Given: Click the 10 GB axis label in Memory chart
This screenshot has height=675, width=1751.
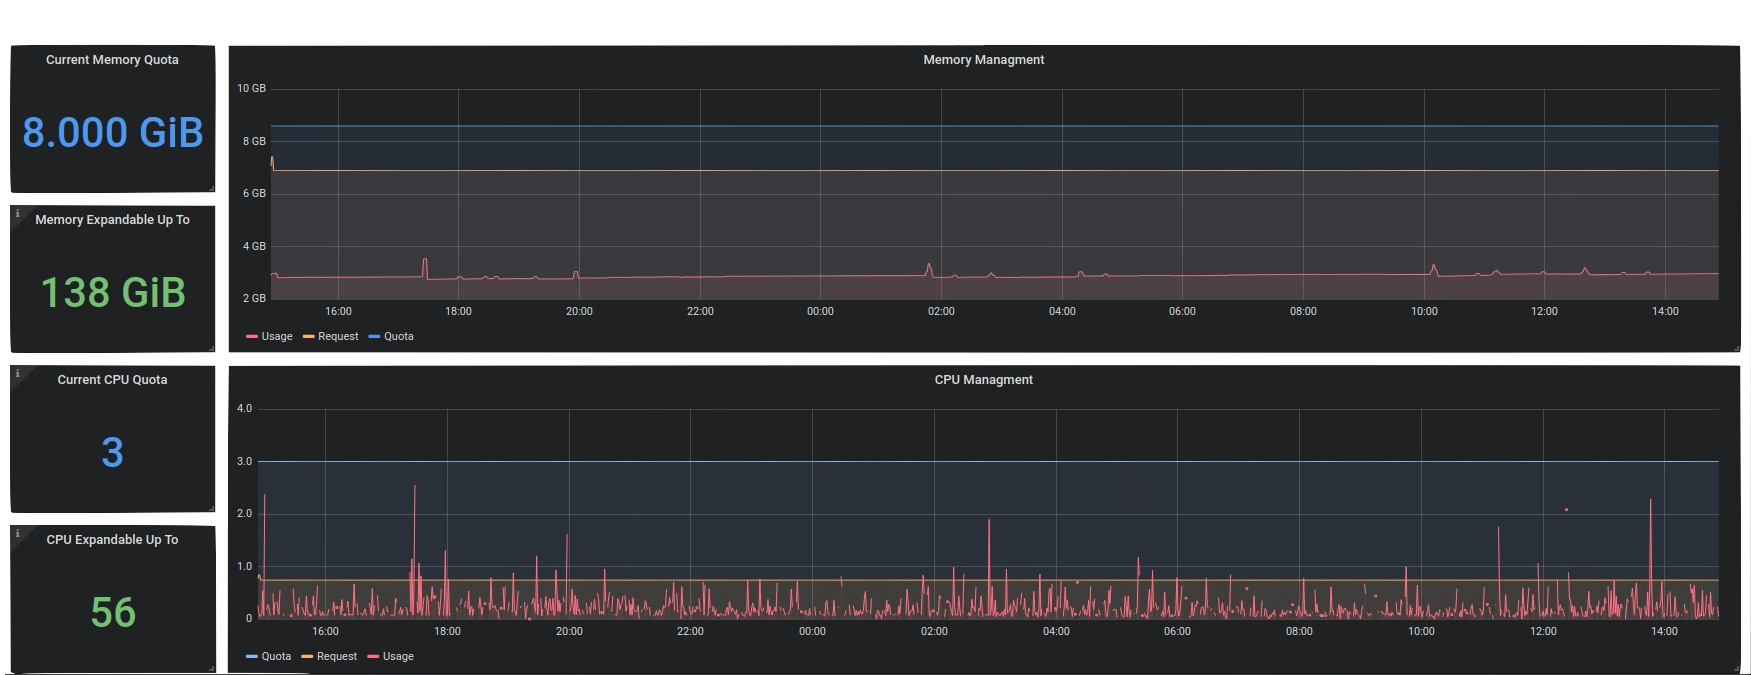Looking at the screenshot, I should click(x=251, y=89).
